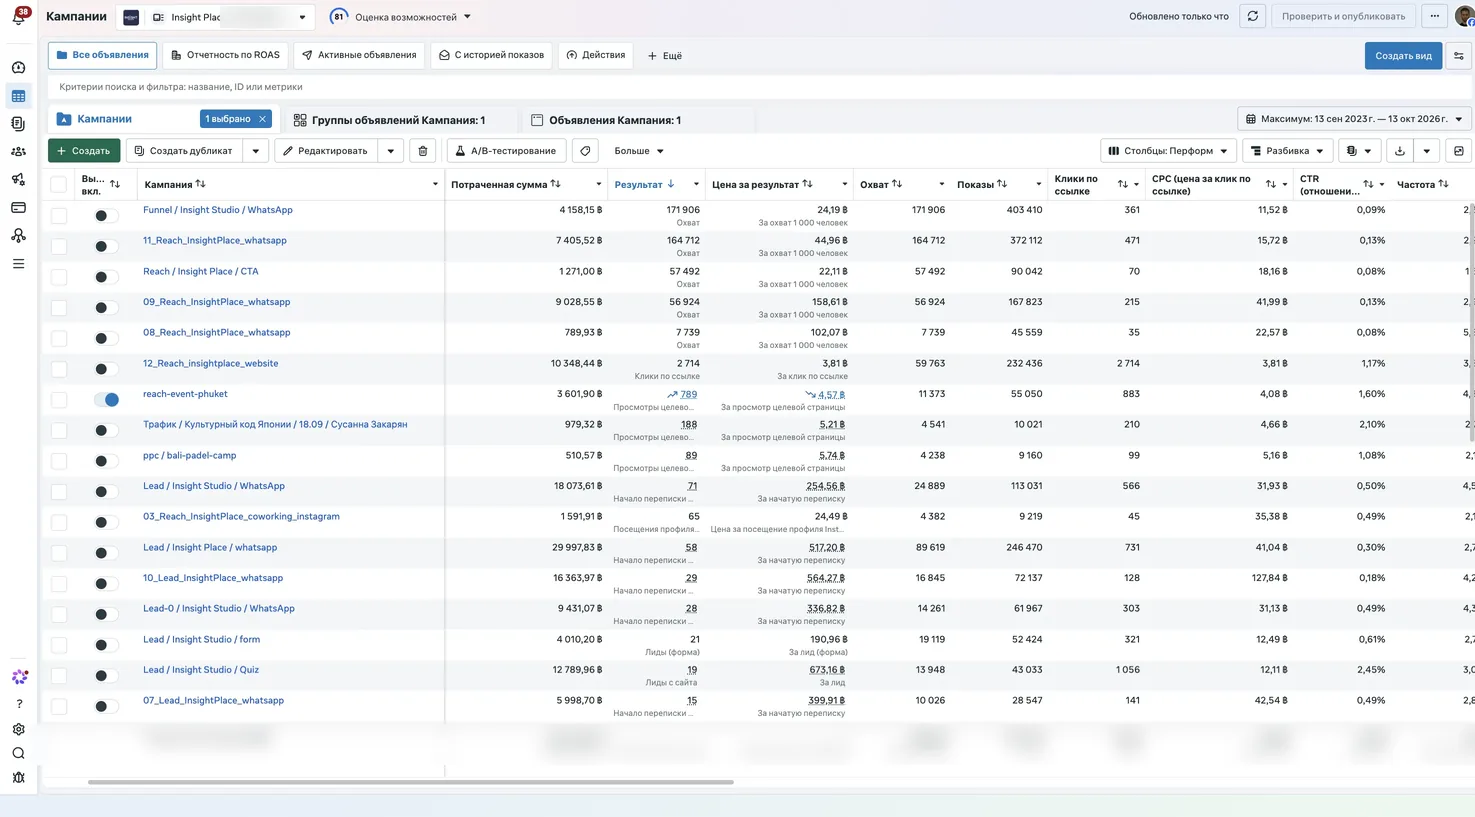1475x817 pixels.
Task: Remove the 1 выбрано selection chip
Action: [263, 119]
